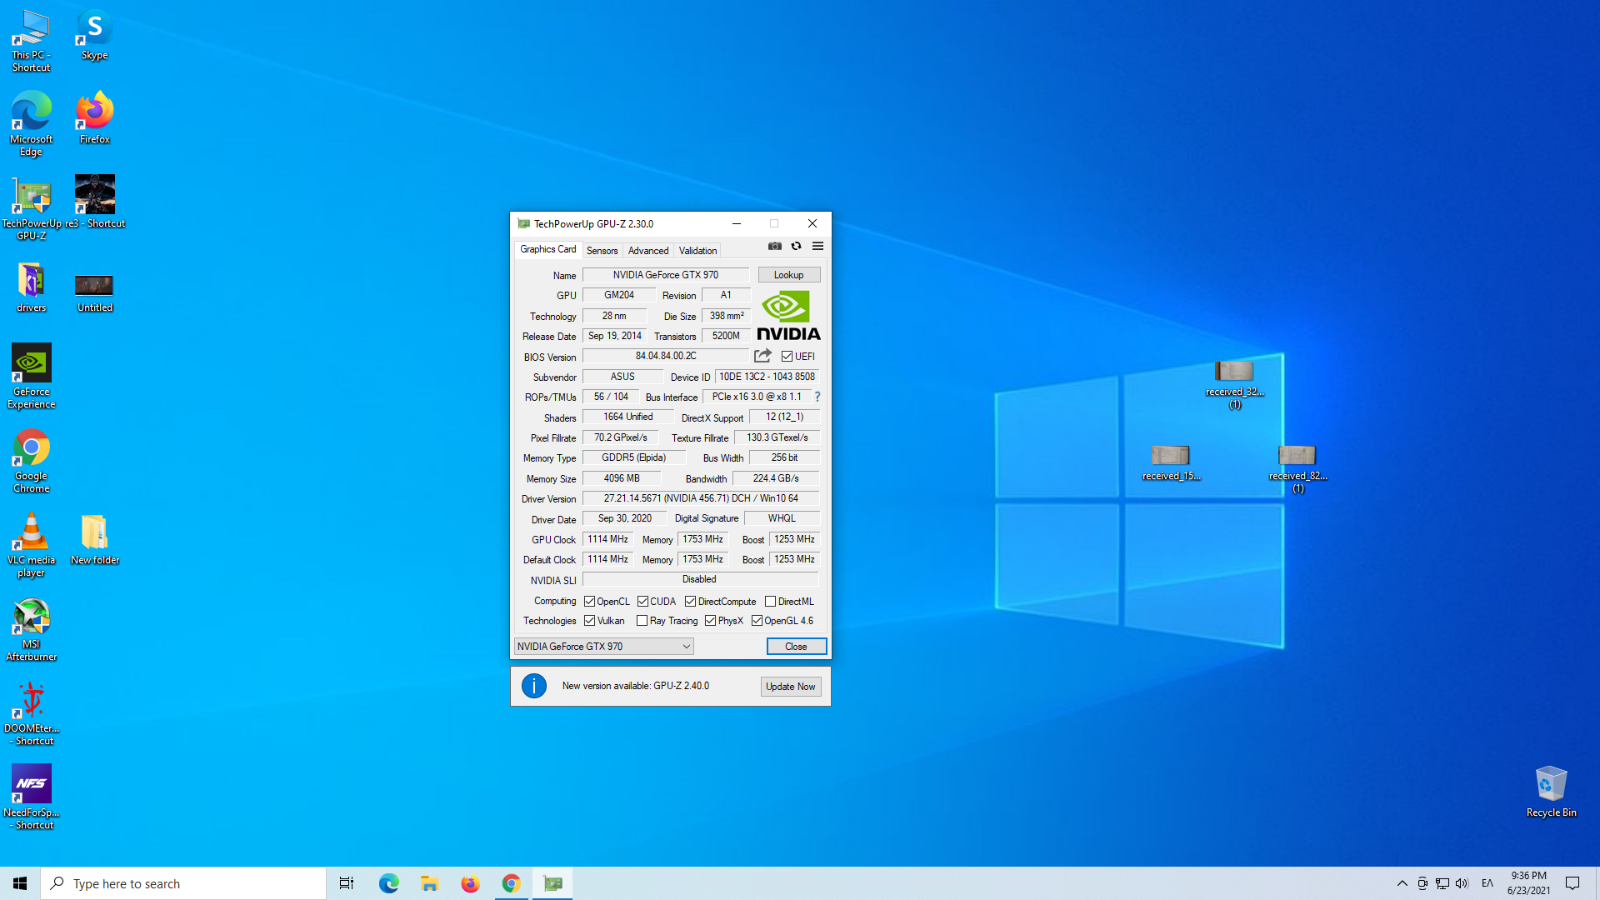Click the Lookup button
The width and height of the screenshot is (1600, 900).
pyautogui.click(x=789, y=275)
